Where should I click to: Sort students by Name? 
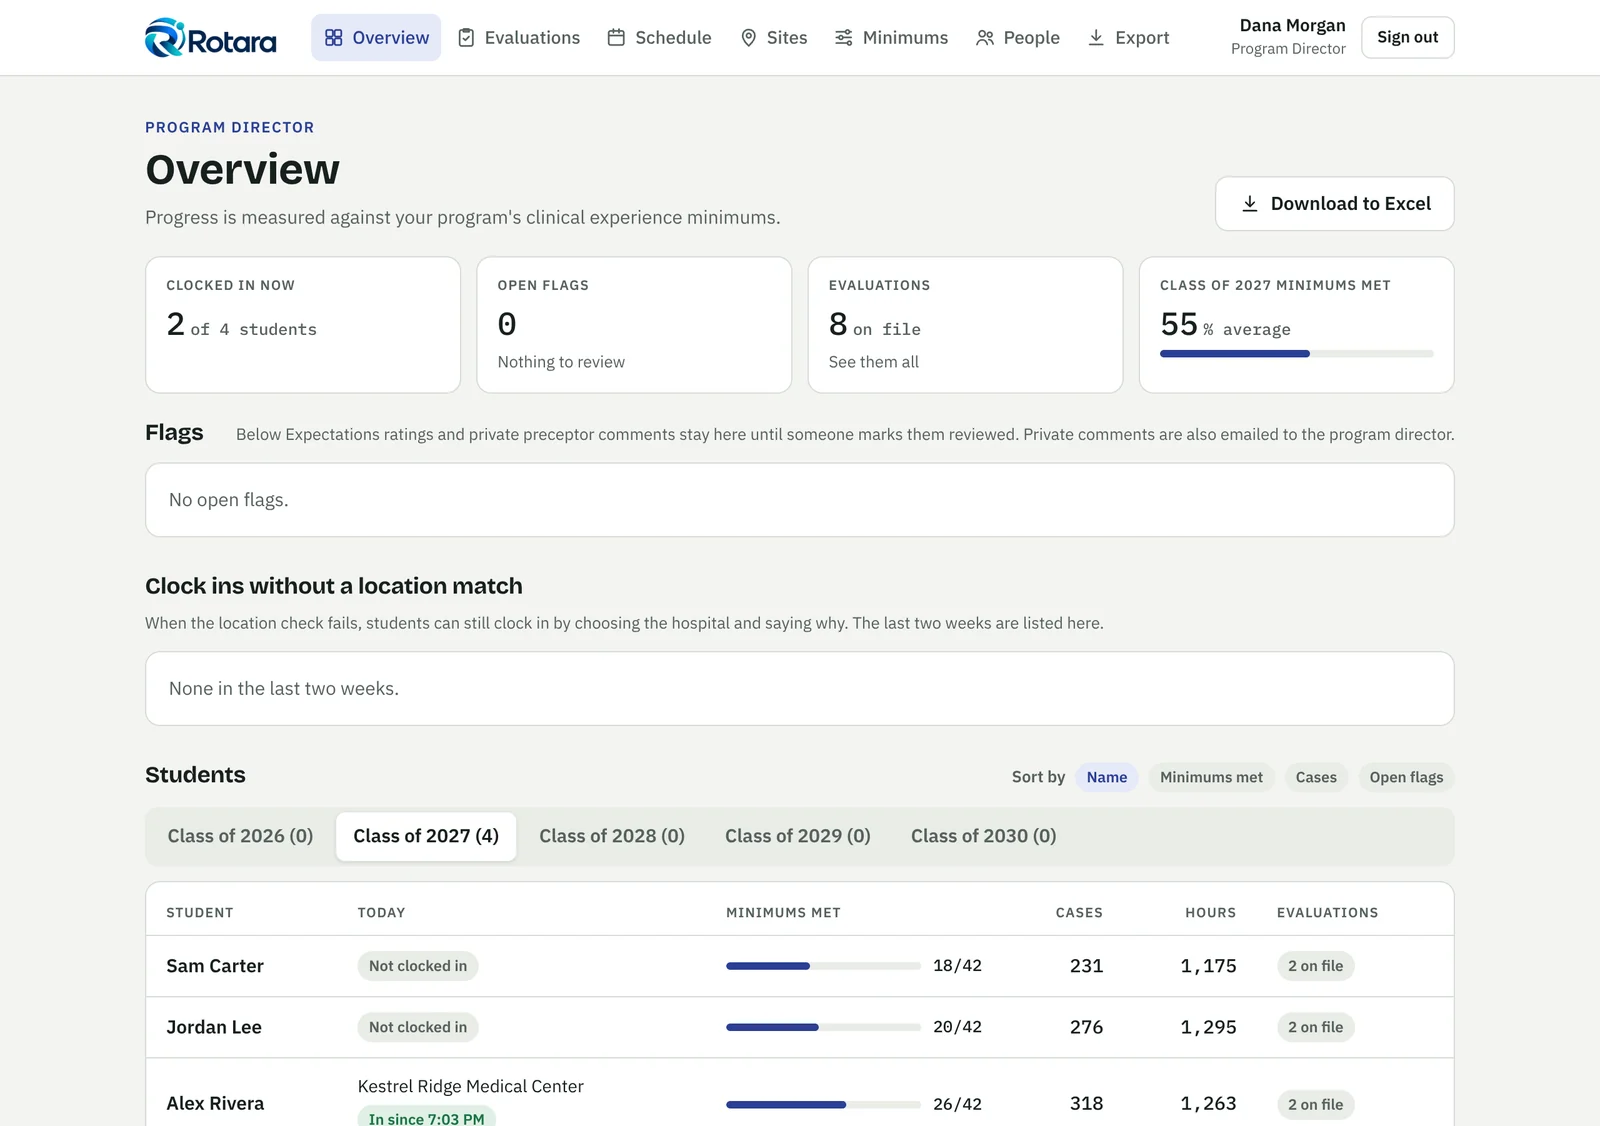pyautogui.click(x=1107, y=777)
